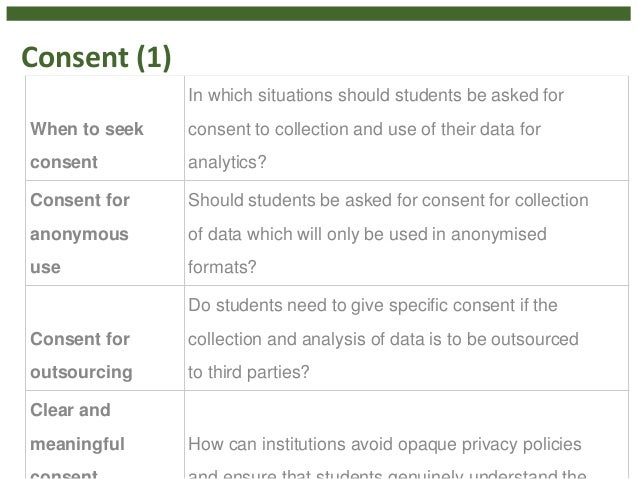Click the 'Consent (1)' slide title
This screenshot has height=479, width=638.
click(x=96, y=57)
